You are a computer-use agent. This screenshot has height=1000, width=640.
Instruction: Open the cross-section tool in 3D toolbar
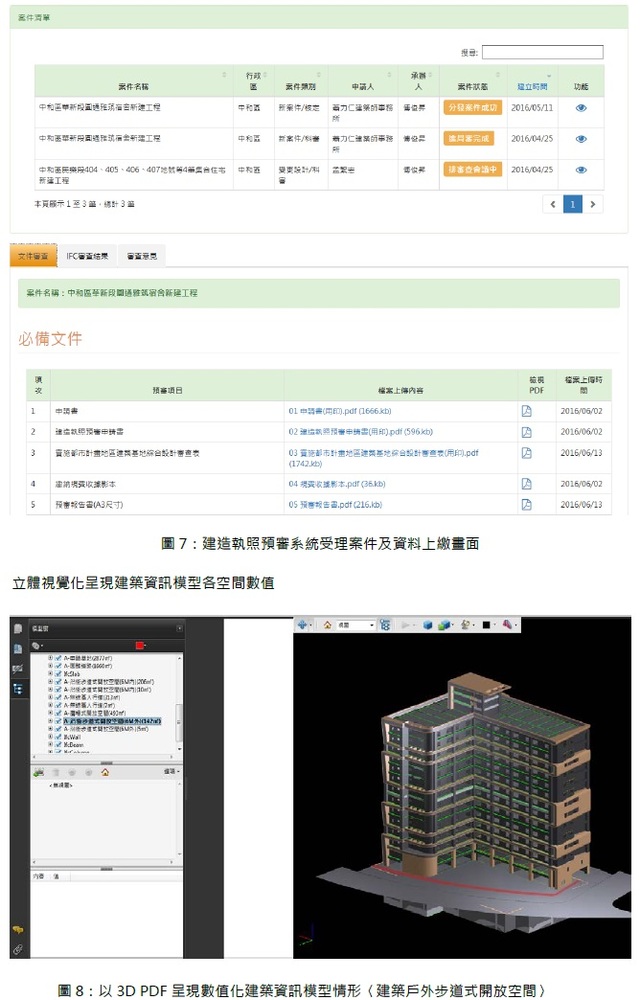tap(509, 625)
